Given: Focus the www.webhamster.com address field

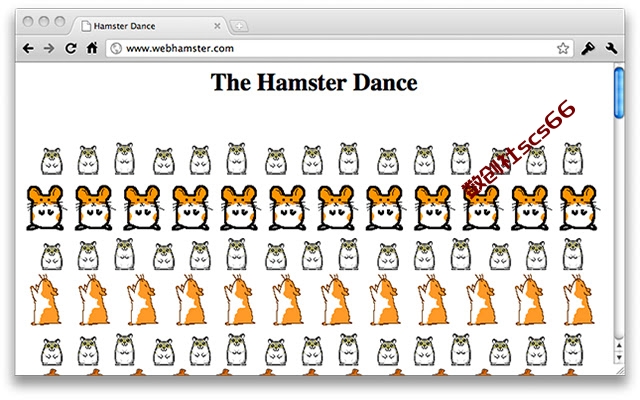Looking at the screenshot, I should pyautogui.click(x=339, y=49).
